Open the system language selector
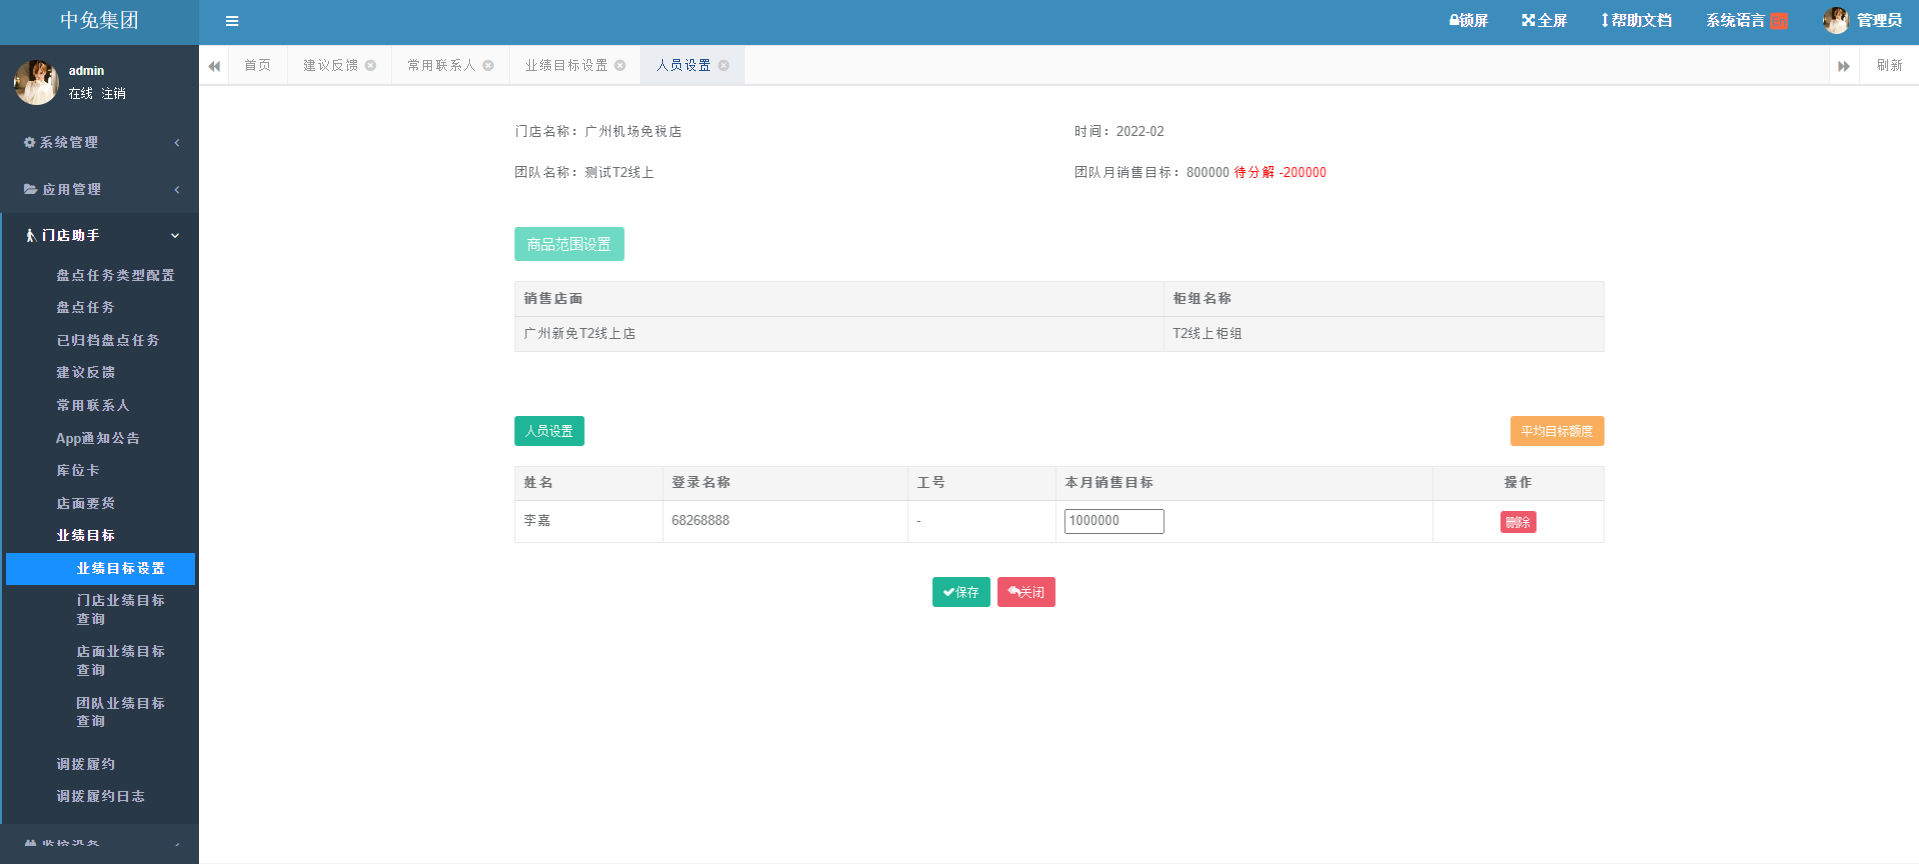This screenshot has height=864, width=1919. point(1745,21)
